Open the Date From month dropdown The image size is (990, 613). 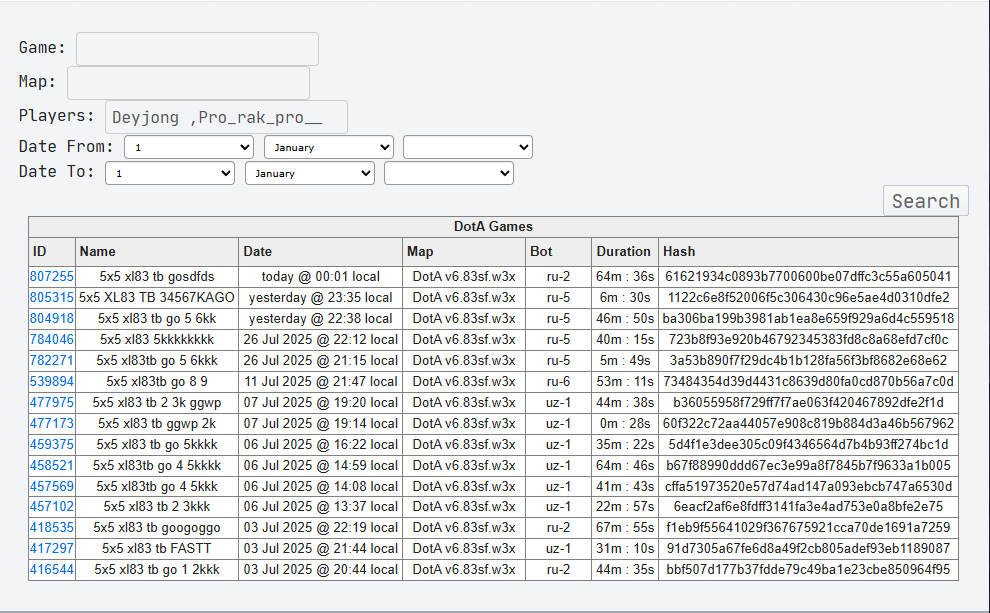click(x=329, y=147)
